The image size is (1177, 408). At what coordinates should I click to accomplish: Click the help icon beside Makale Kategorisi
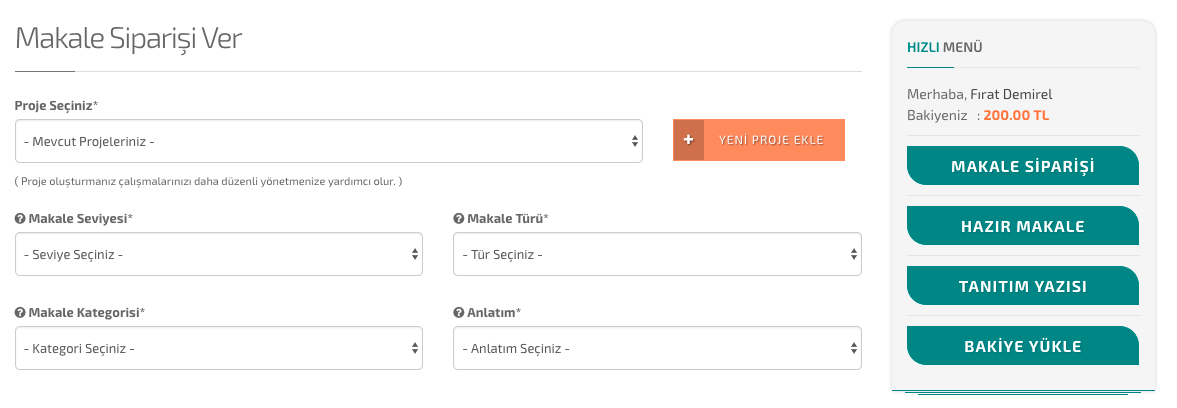tap(20, 313)
